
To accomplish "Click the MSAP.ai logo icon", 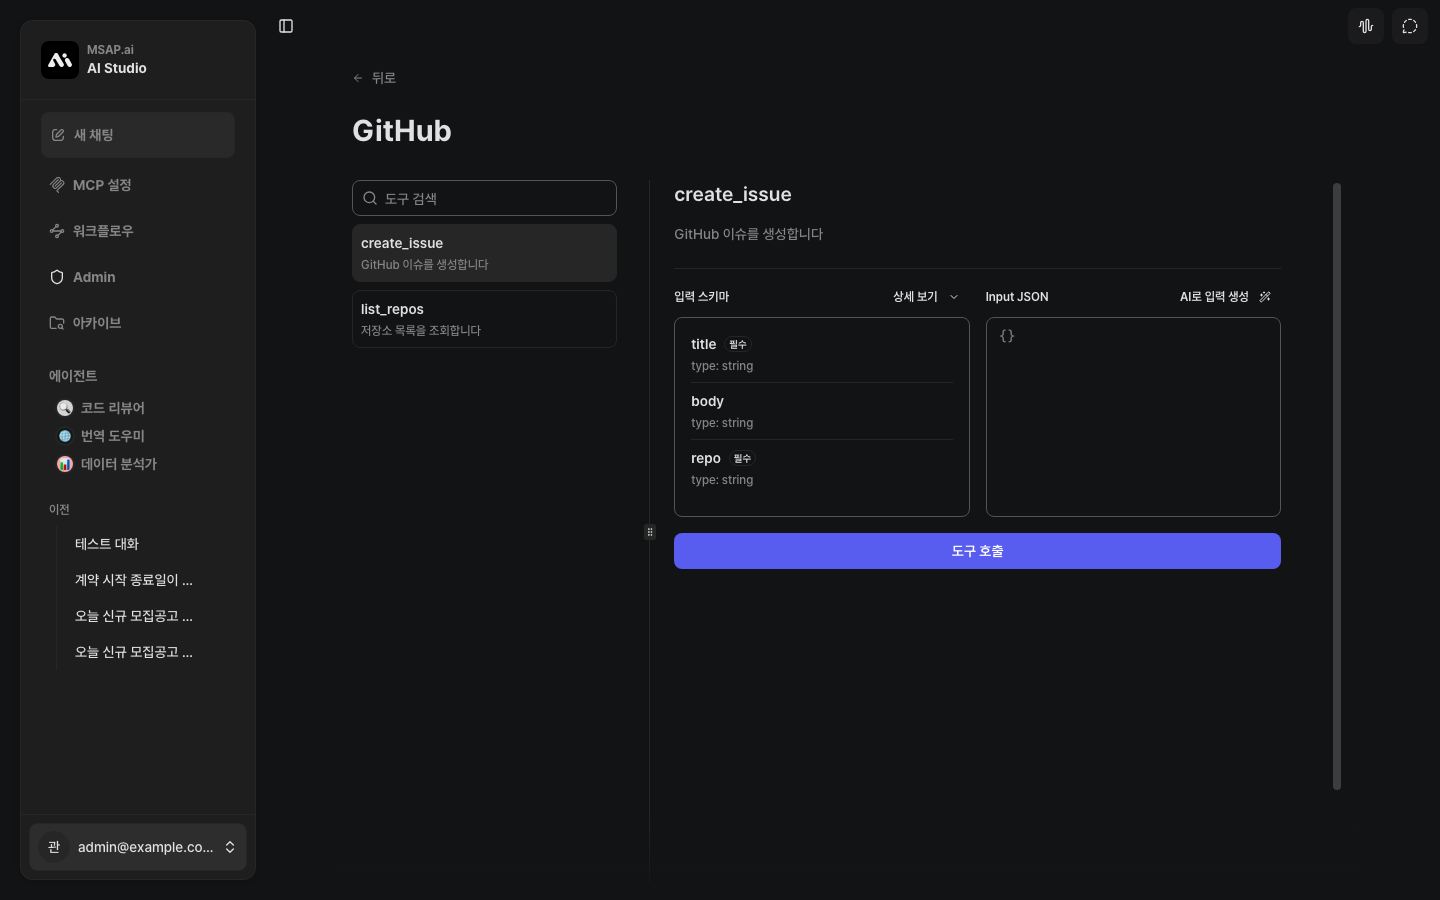I will (x=60, y=60).
